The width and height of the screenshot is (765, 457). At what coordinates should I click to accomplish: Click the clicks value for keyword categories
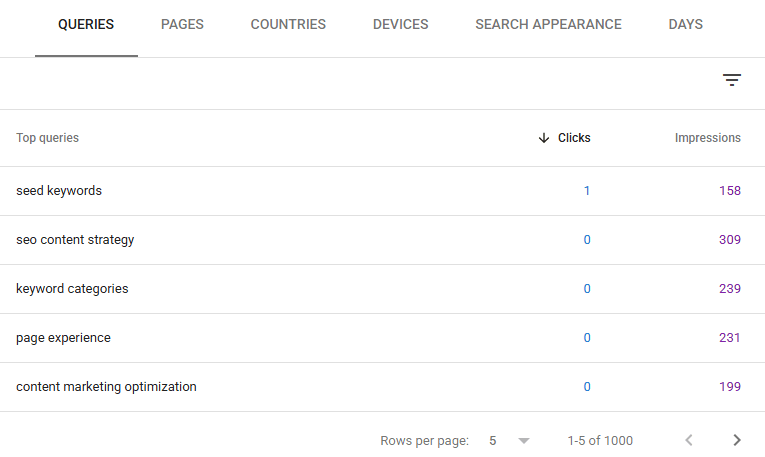click(x=587, y=289)
